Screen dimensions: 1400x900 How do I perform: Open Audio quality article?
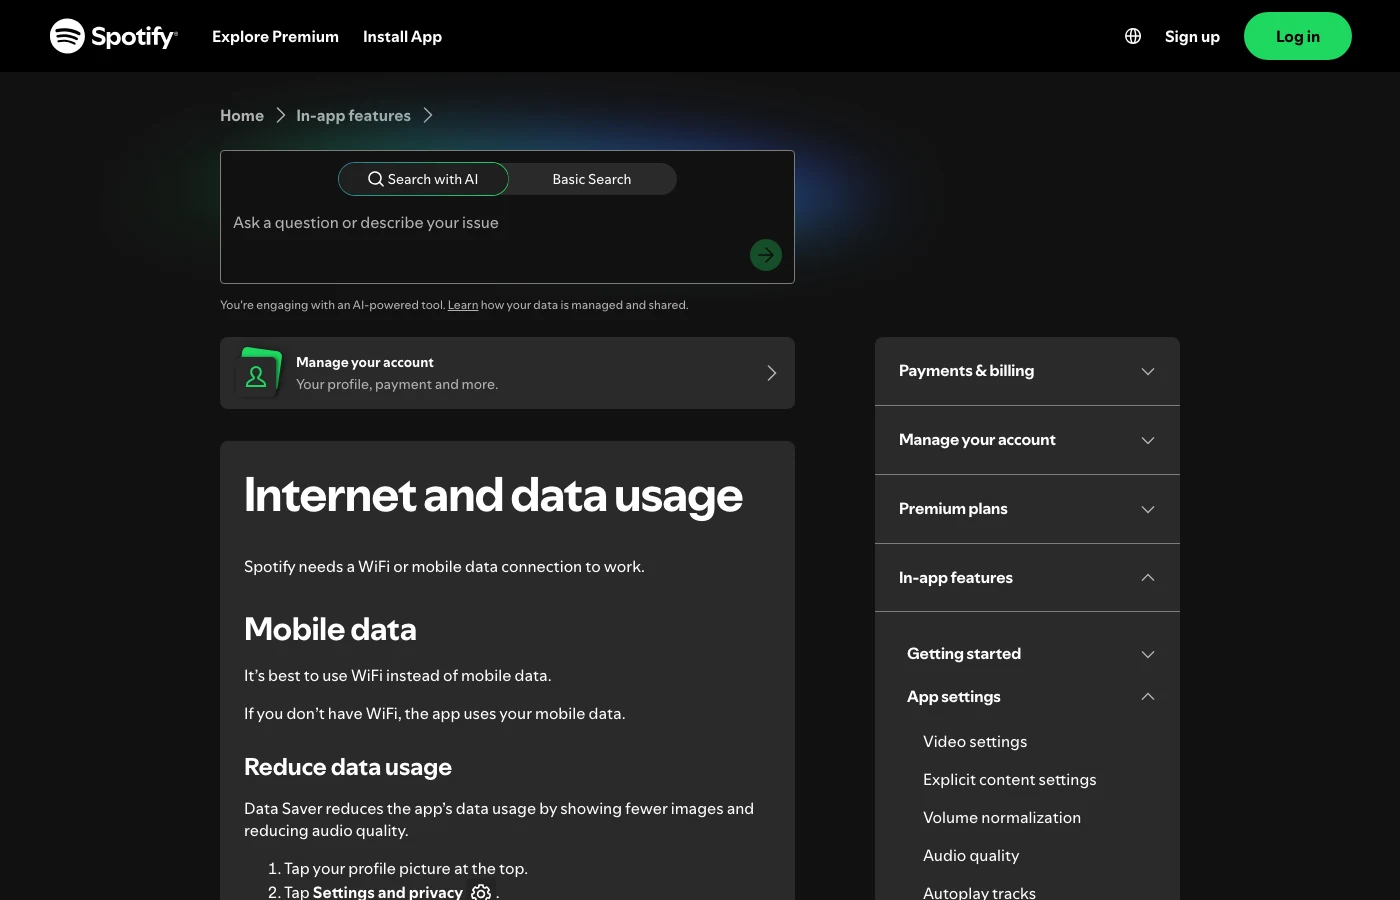click(x=971, y=855)
